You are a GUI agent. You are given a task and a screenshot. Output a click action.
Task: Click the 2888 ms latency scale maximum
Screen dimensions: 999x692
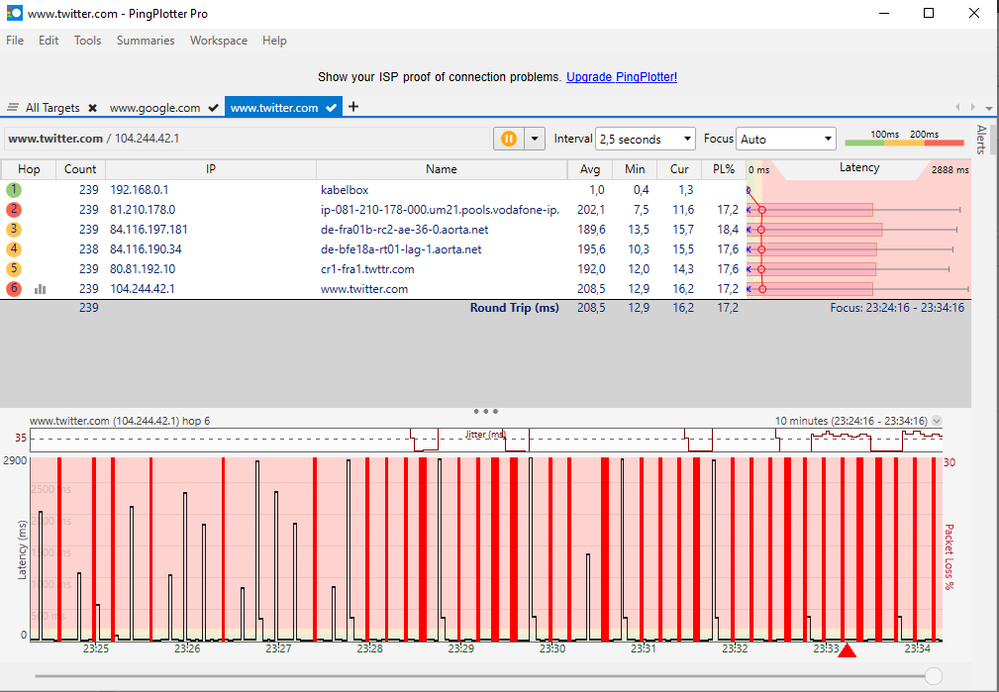950,169
